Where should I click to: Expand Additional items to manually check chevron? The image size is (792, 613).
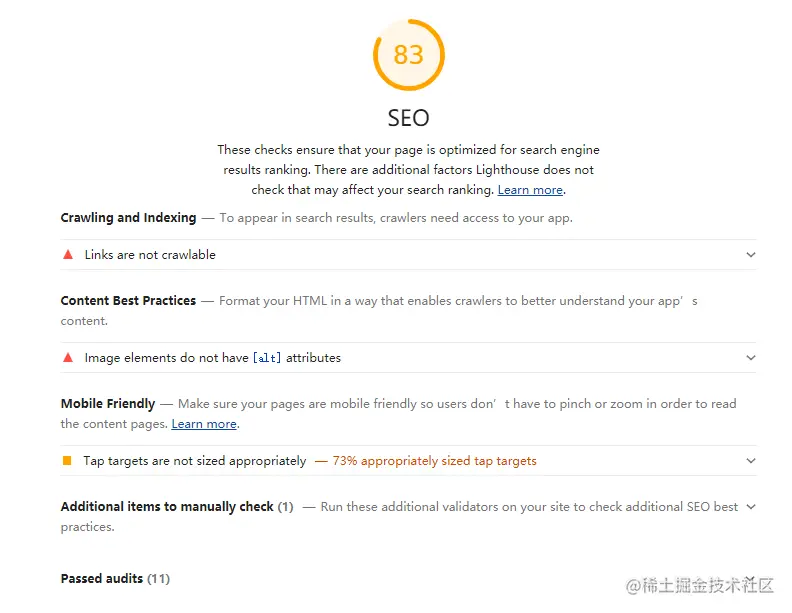[751, 506]
